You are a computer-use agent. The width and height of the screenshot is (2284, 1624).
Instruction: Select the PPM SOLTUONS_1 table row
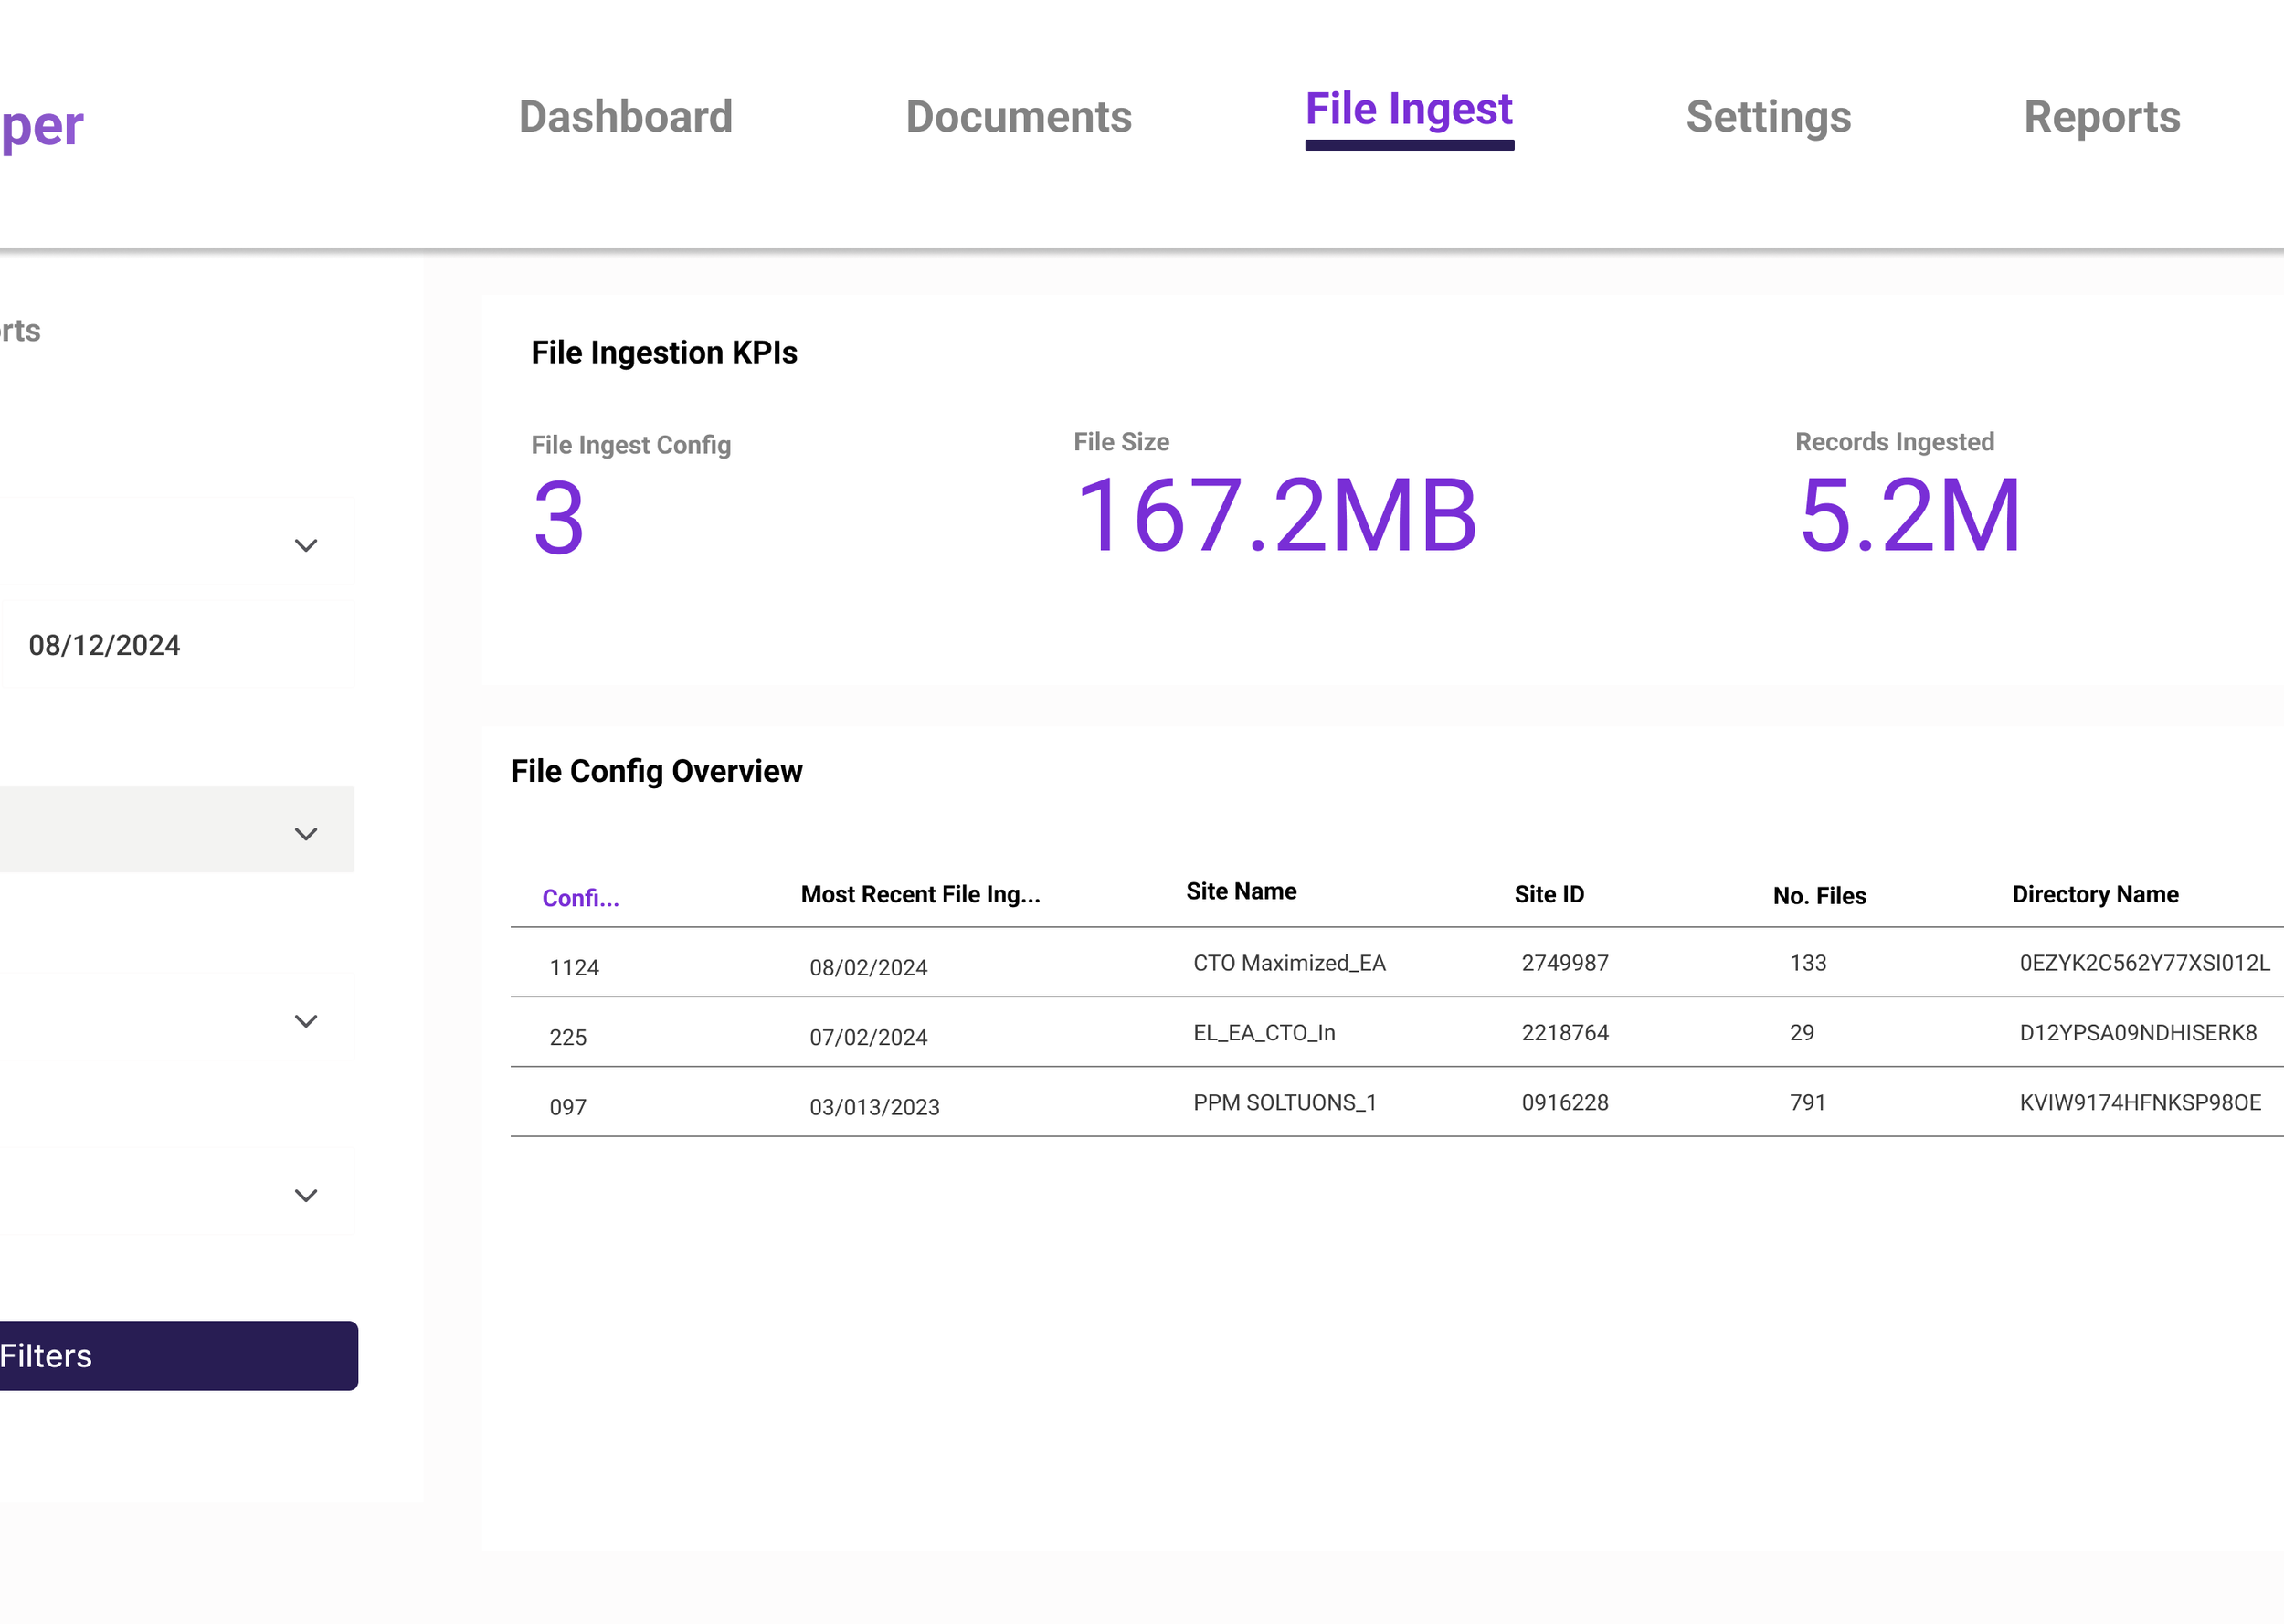(x=1284, y=1103)
